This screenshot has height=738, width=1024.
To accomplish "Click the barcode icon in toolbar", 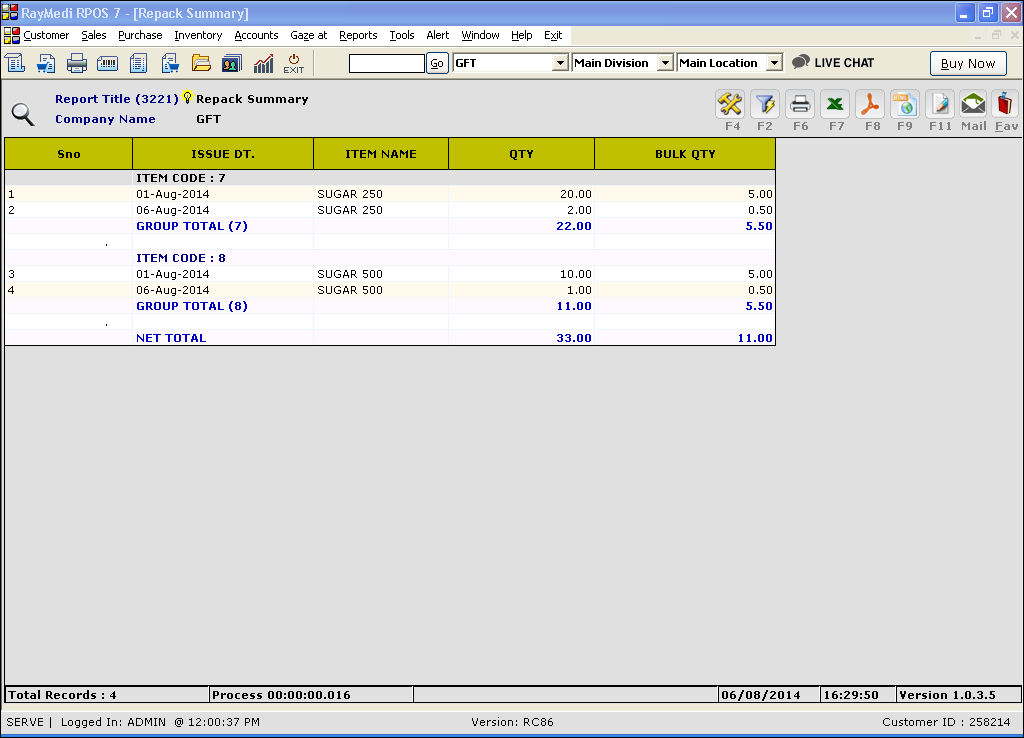I will [x=108, y=64].
